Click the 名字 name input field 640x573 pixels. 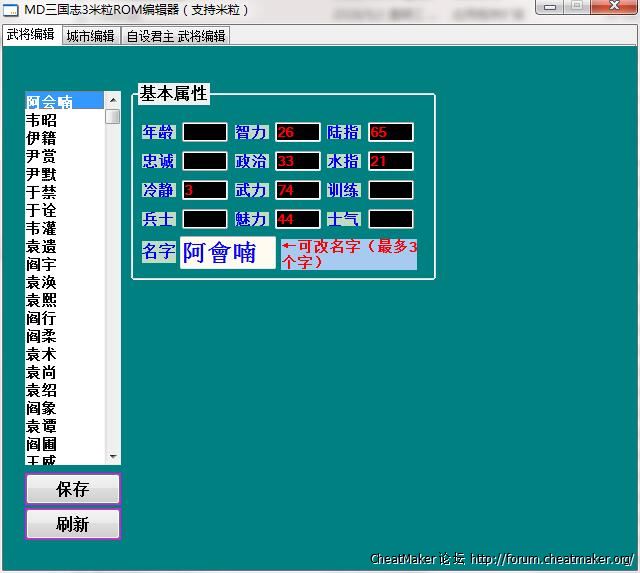point(227,252)
